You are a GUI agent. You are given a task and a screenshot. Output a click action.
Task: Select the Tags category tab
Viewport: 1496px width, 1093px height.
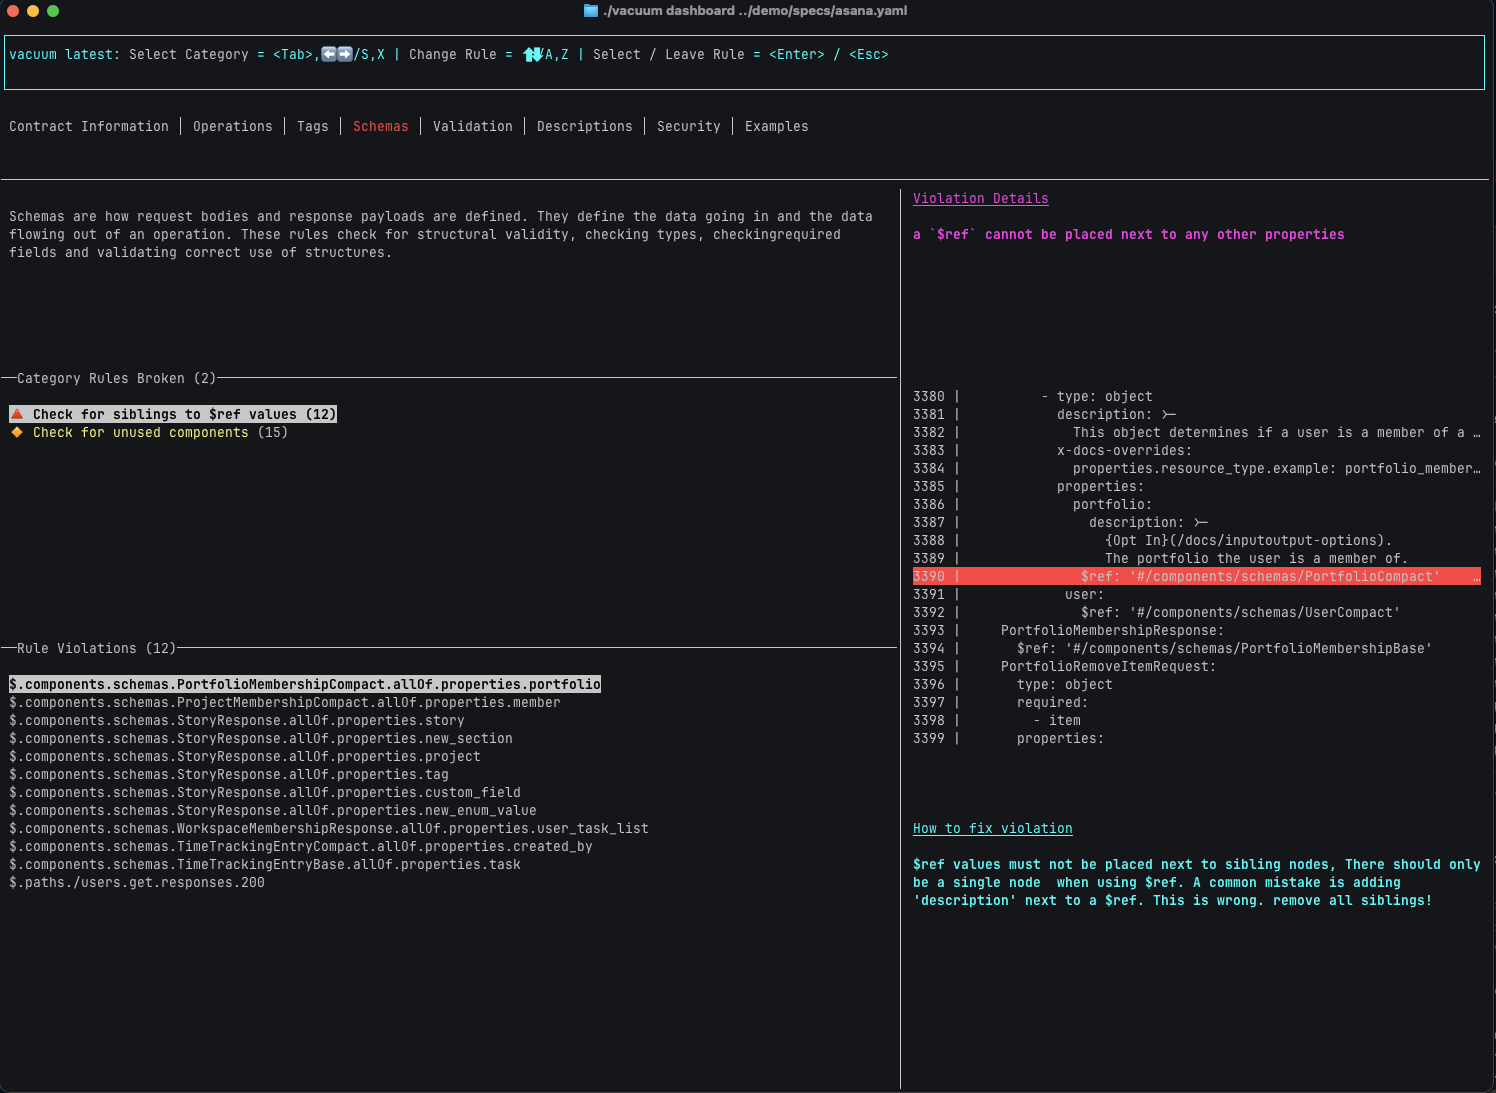point(313,126)
